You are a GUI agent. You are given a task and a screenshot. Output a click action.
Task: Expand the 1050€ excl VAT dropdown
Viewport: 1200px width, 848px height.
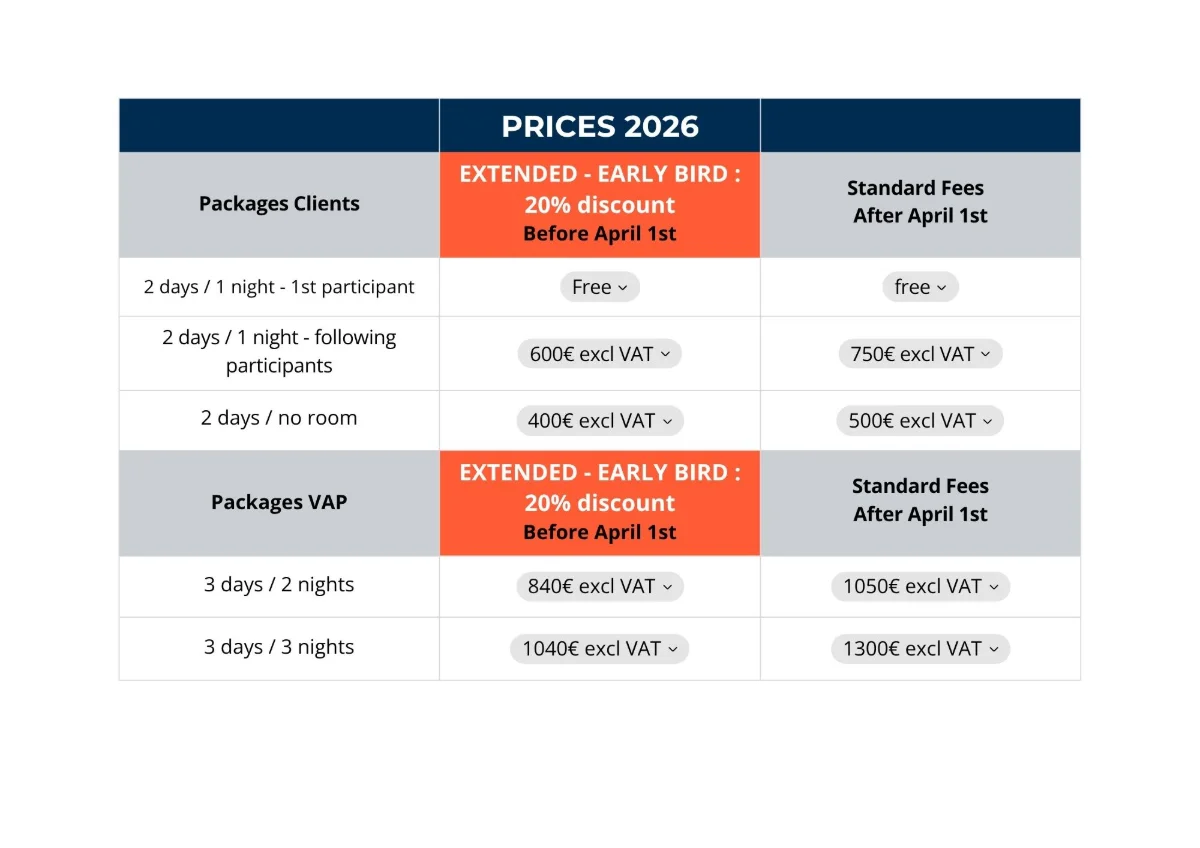(x=920, y=587)
